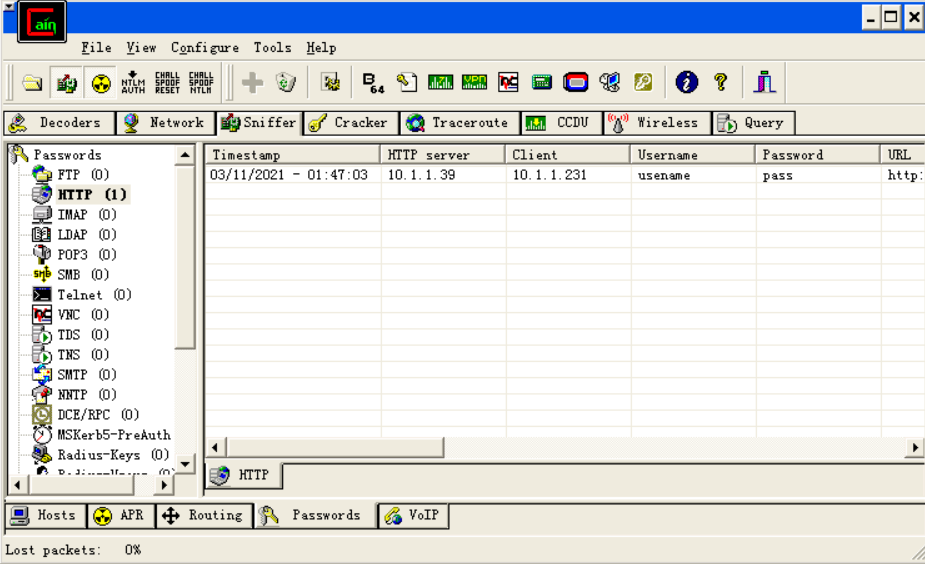
Task: Switch to the Wireless tab
Action: [657, 123]
